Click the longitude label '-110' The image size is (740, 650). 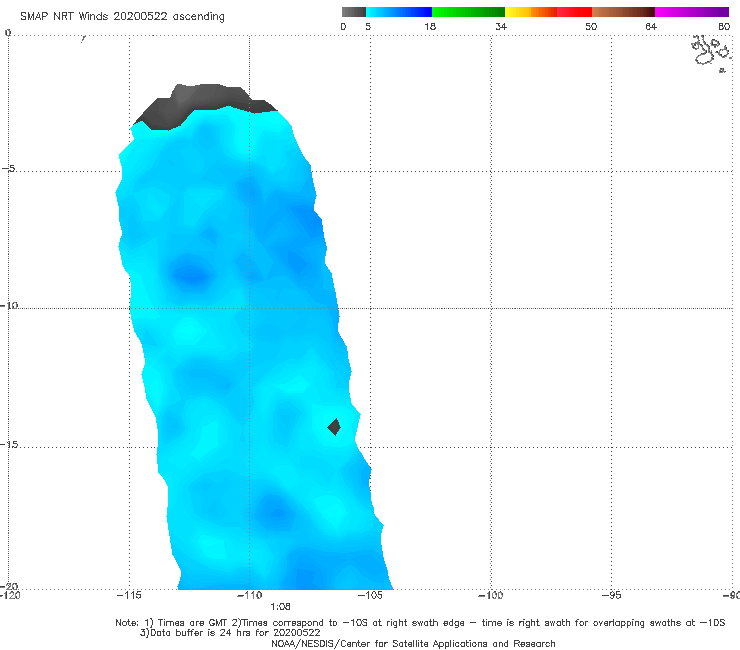(250, 595)
